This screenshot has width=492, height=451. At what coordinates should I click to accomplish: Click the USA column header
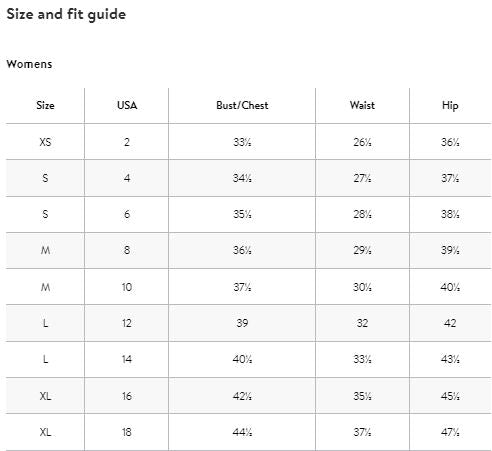(x=127, y=106)
